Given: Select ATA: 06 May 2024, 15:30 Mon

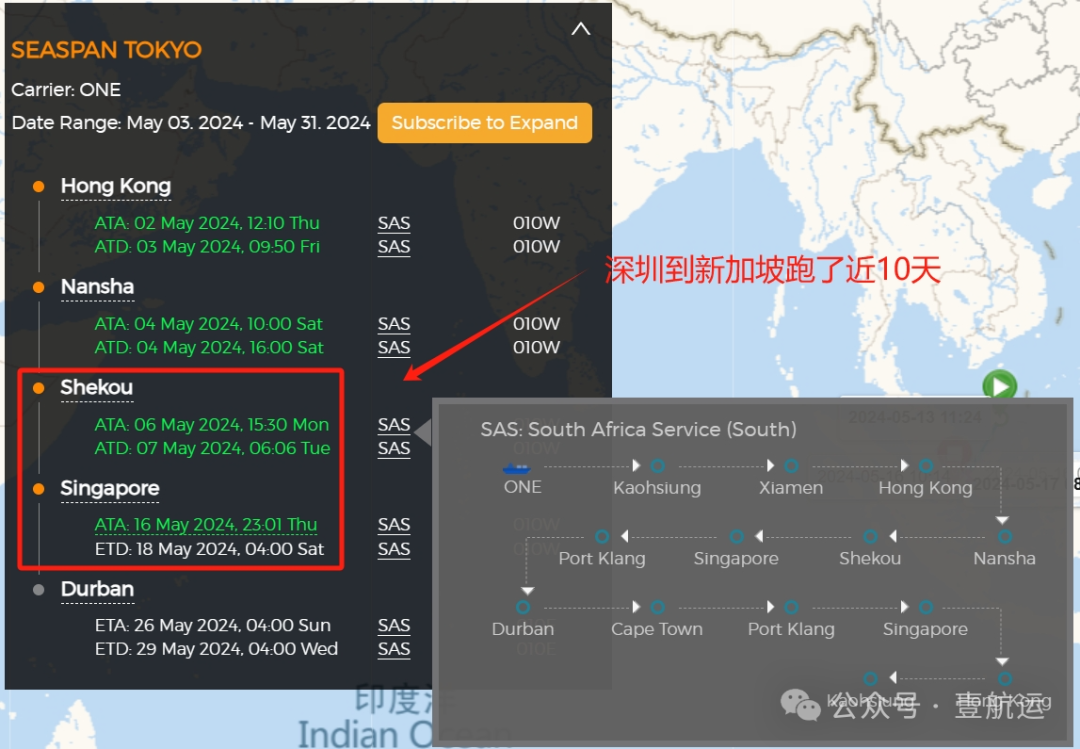Looking at the screenshot, I should click(211, 424).
